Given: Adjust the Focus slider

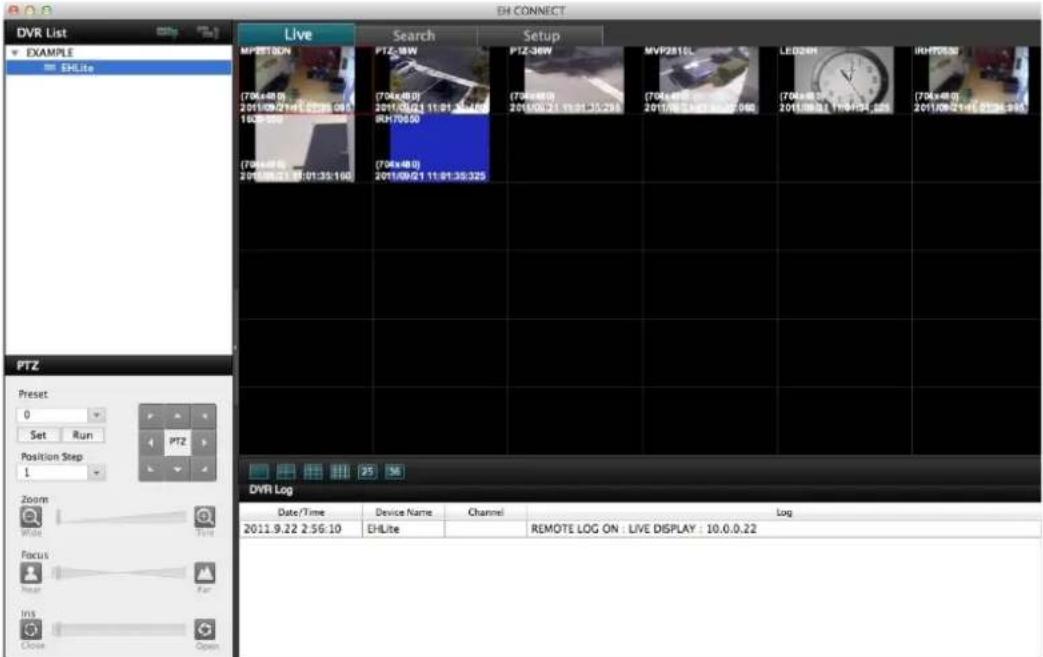Looking at the screenshot, I should [x=121, y=573].
